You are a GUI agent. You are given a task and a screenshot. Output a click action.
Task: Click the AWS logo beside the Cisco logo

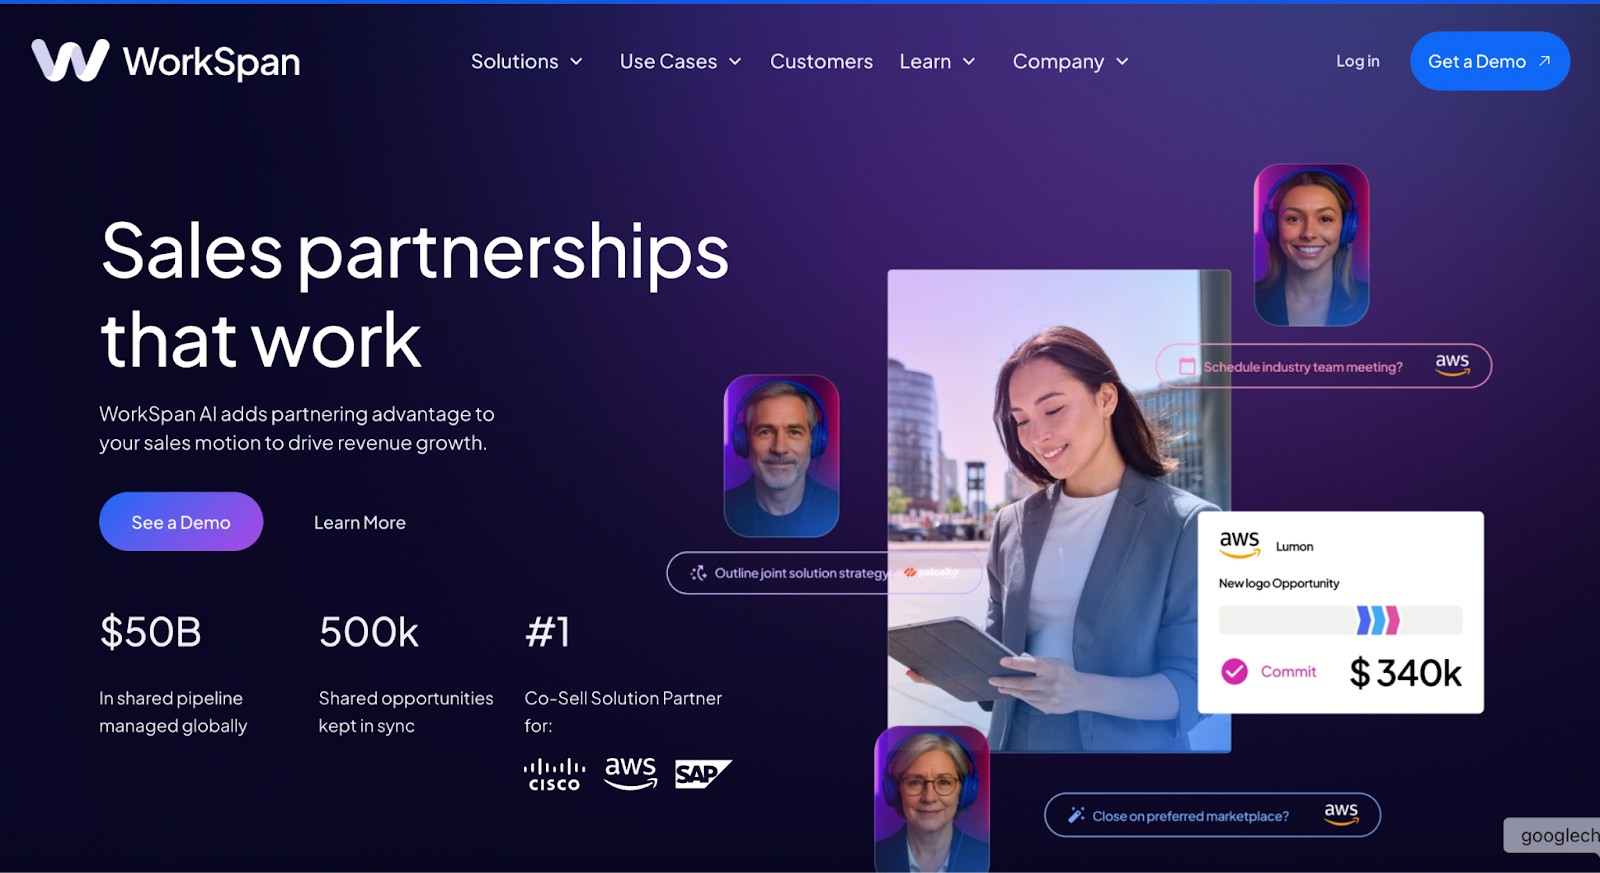click(x=631, y=773)
